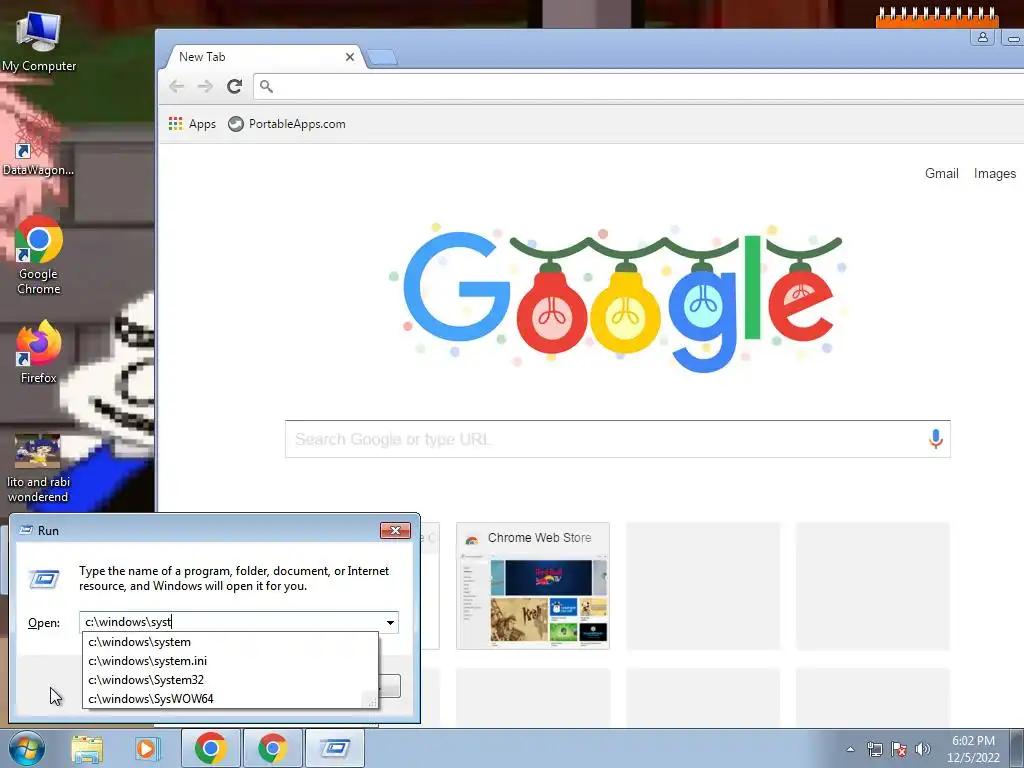Reload the page in Chrome
The image size is (1024, 768).
(x=234, y=86)
